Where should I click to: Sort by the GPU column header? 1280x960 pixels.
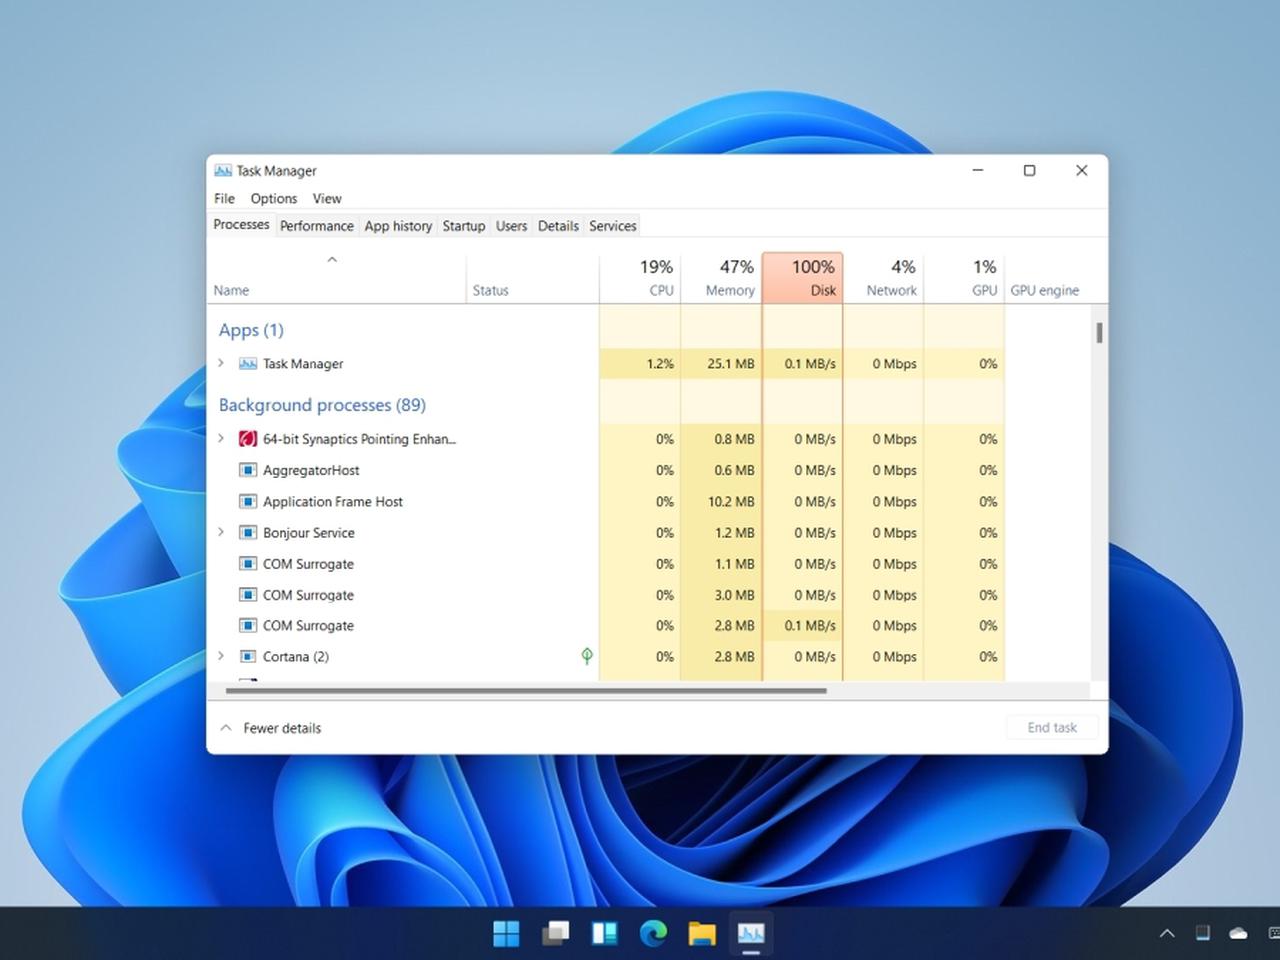[x=964, y=279]
